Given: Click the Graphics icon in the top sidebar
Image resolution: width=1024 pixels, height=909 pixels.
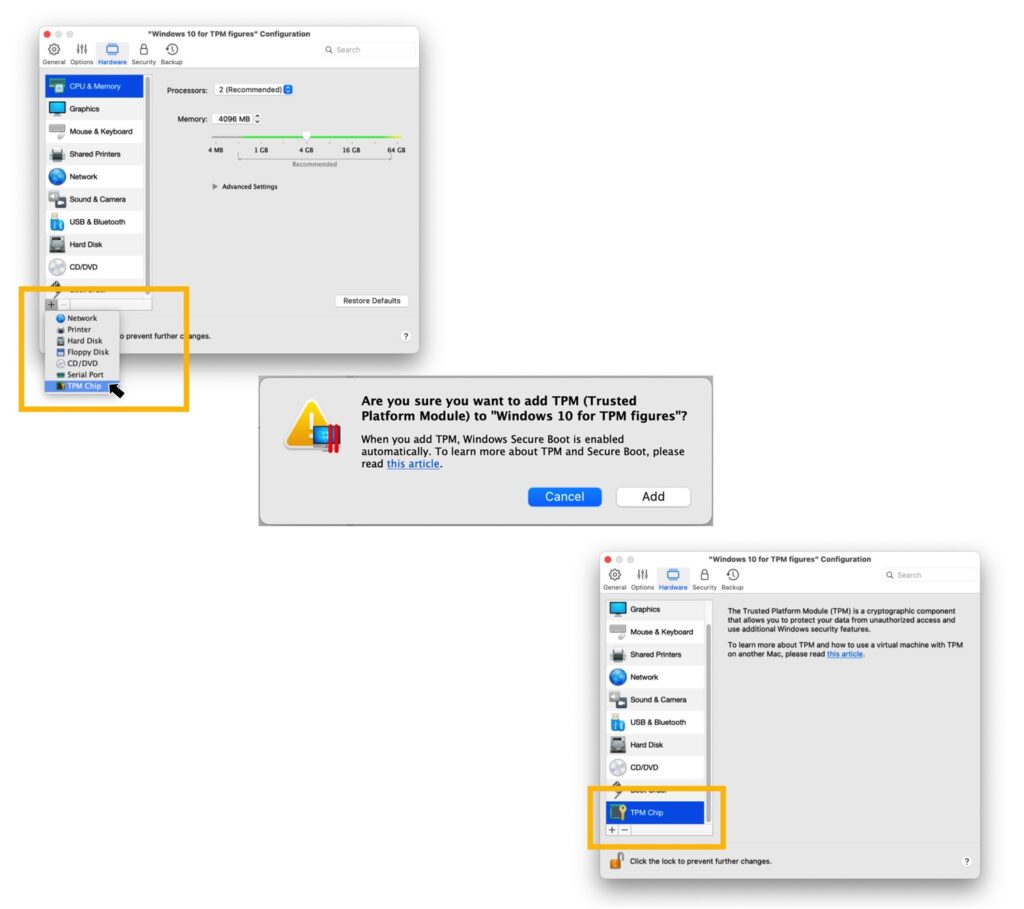Looking at the screenshot, I should pos(58,109).
